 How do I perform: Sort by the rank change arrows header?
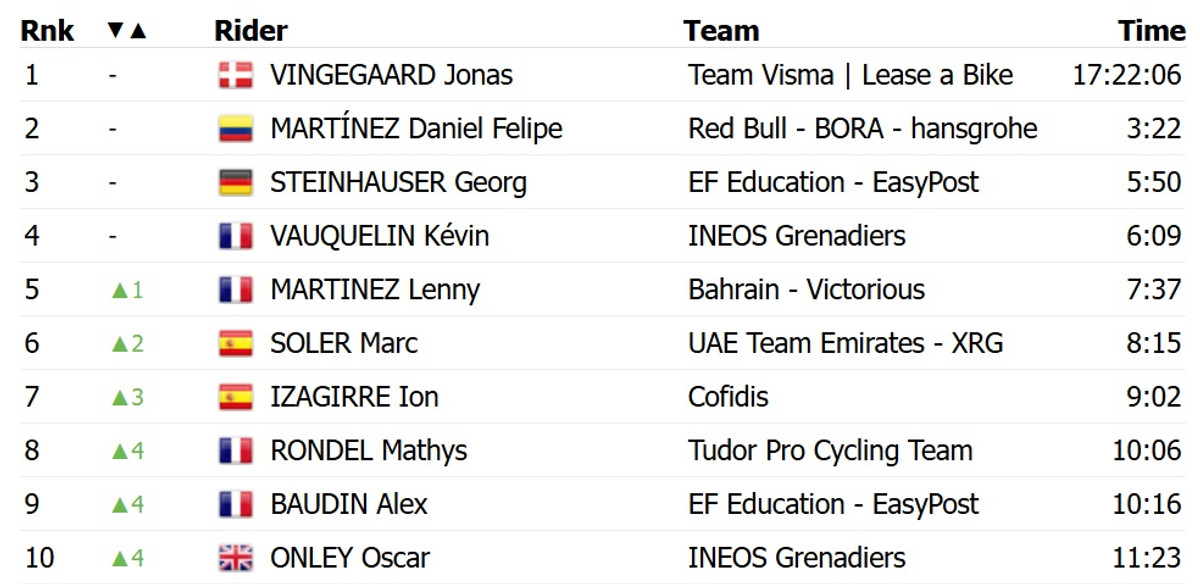tap(127, 31)
